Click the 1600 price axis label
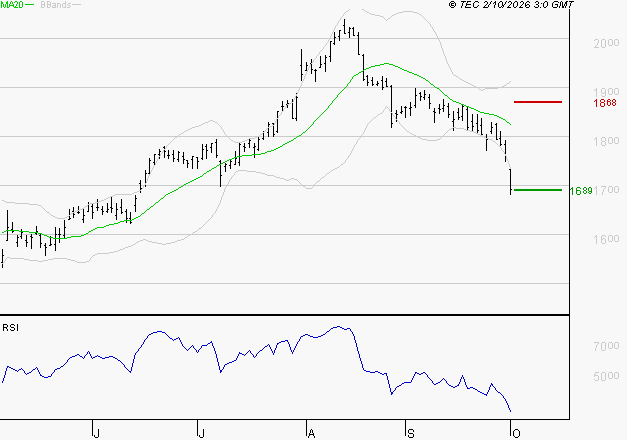 click(x=606, y=239)
